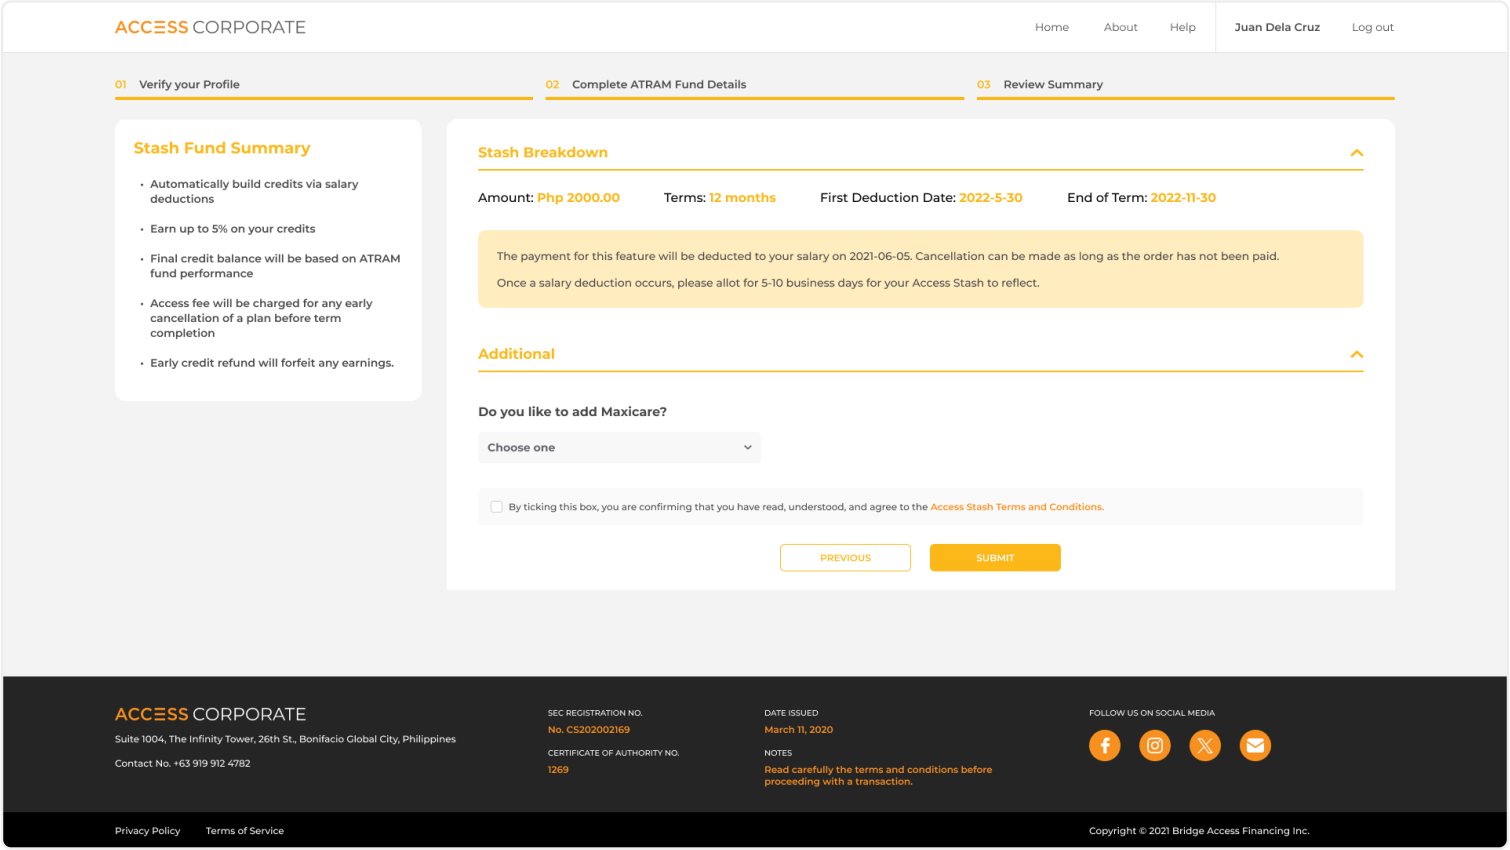Viewport: 1510px width, 850px height.
Task: Click the email envelope icon in footer
Action: point(1255,745)
